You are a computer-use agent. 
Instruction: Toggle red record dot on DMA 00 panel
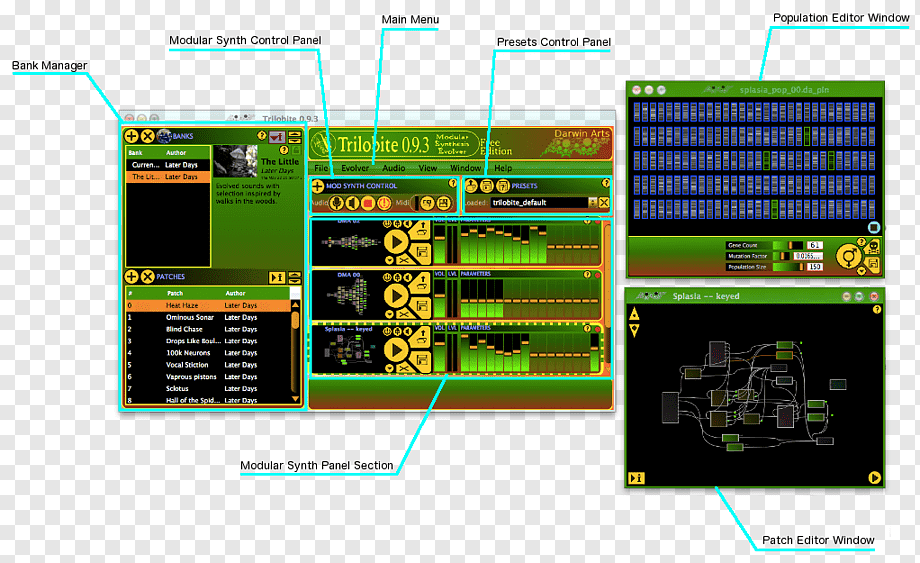[597, 276]
